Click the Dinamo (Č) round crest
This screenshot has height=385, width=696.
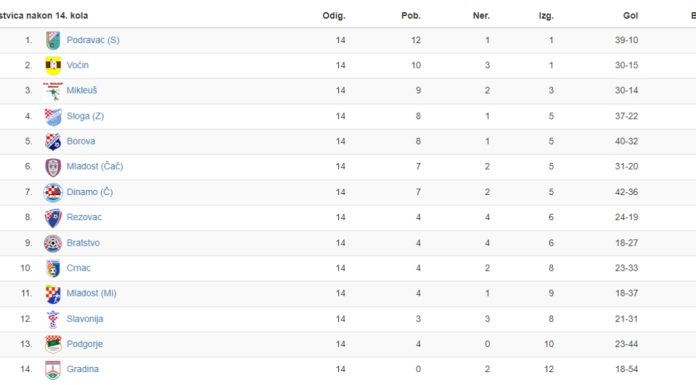[53, 192]
